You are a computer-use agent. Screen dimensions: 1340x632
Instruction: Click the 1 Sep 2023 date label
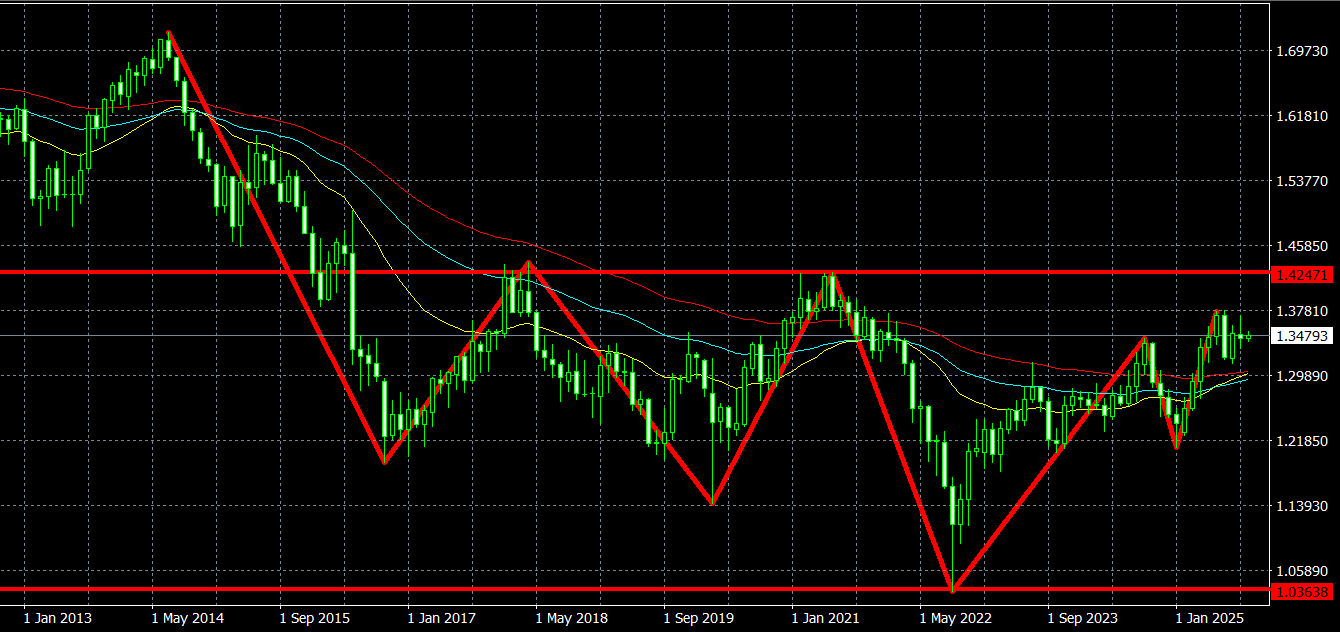[x=1083, y=619]
